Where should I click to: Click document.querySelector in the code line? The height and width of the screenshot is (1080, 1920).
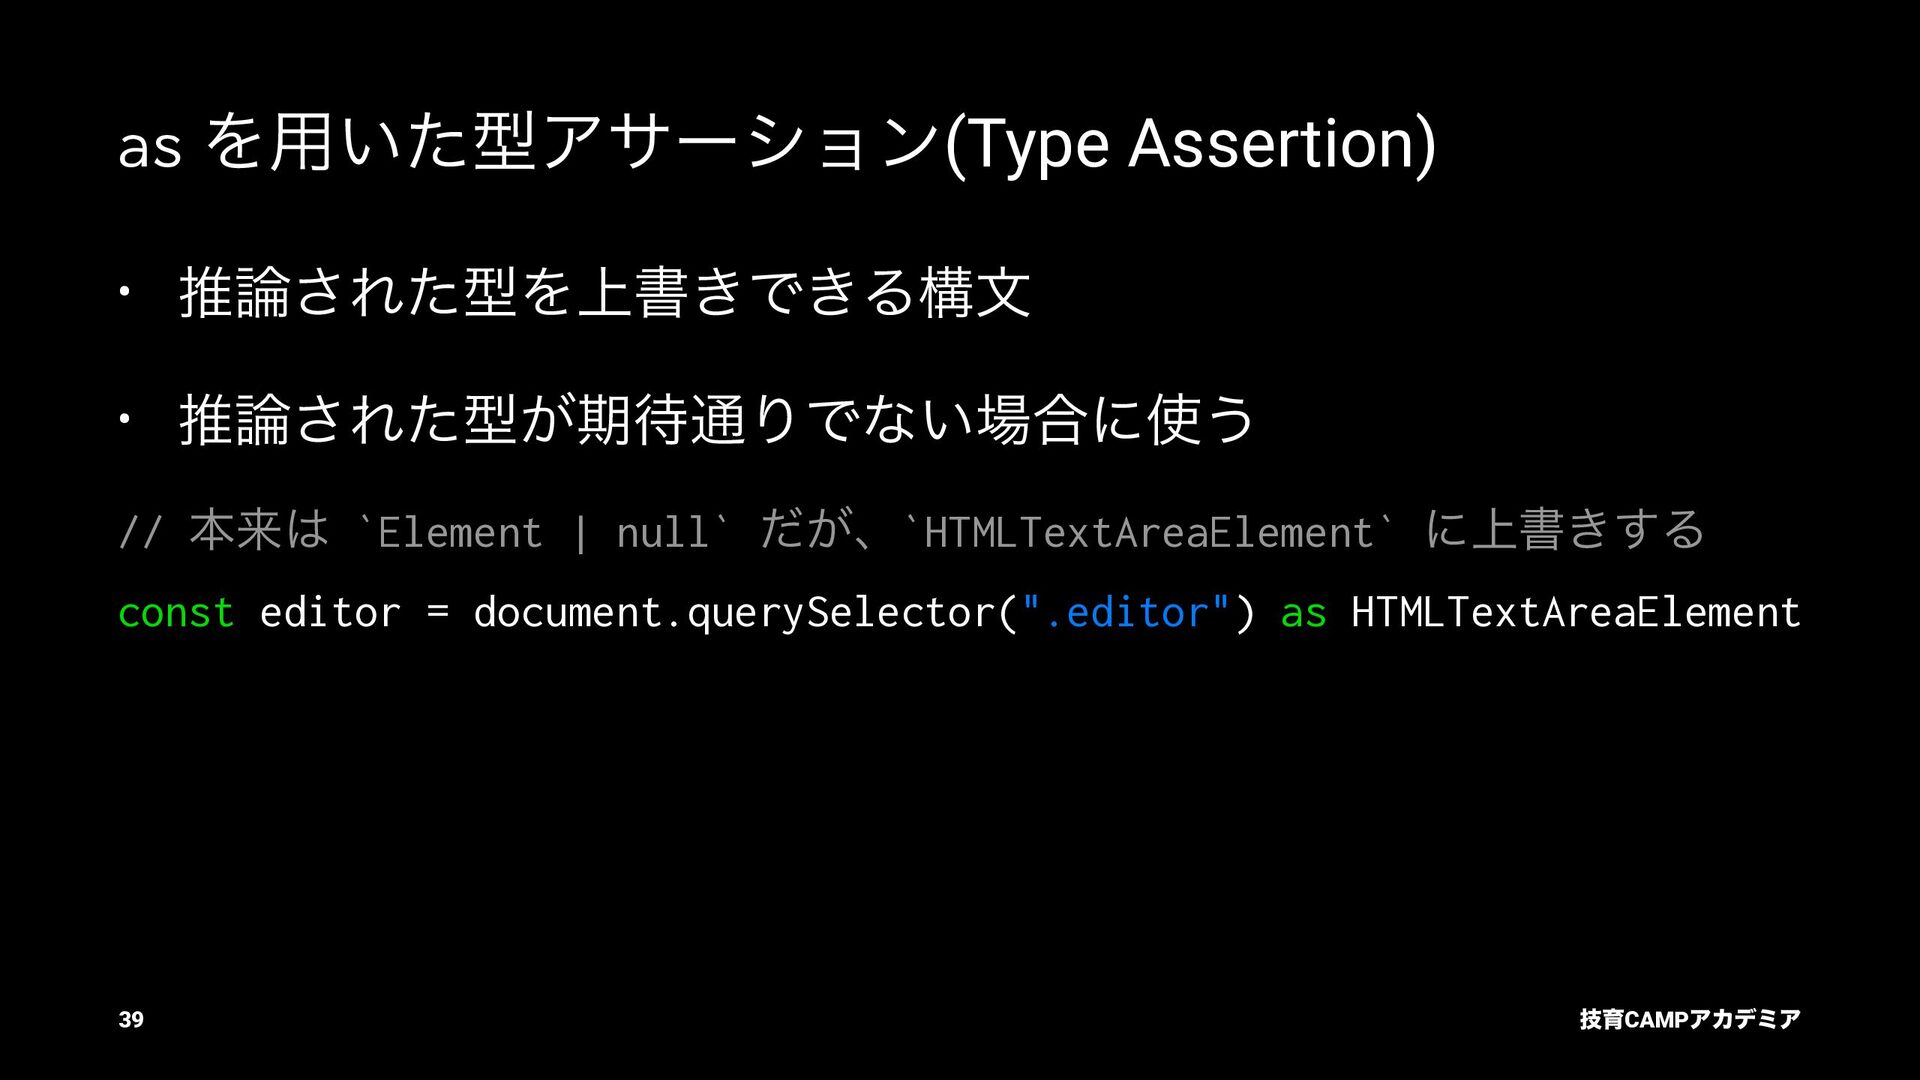click(734, 612)
